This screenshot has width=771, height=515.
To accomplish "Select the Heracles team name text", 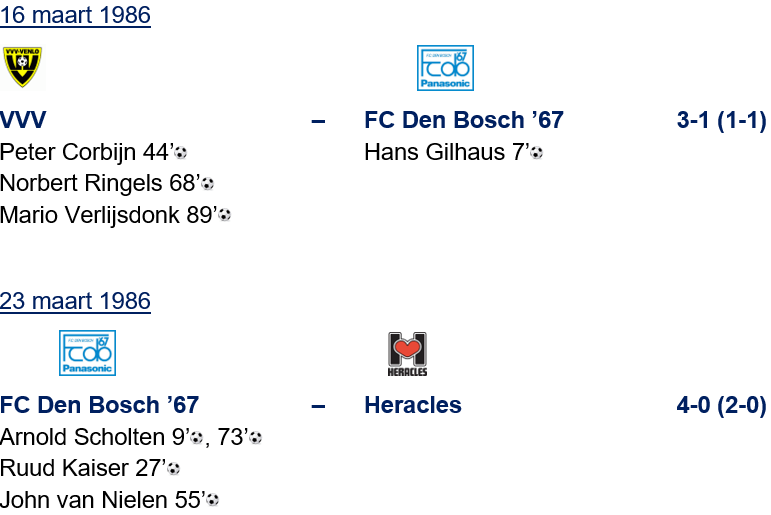I will 413,405.
